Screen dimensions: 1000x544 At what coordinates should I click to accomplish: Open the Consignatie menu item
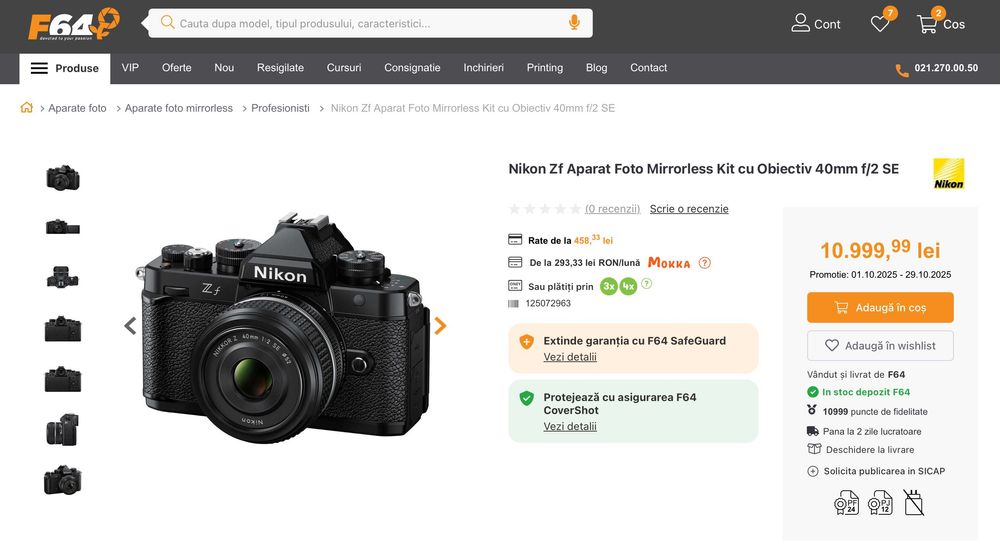412,68
